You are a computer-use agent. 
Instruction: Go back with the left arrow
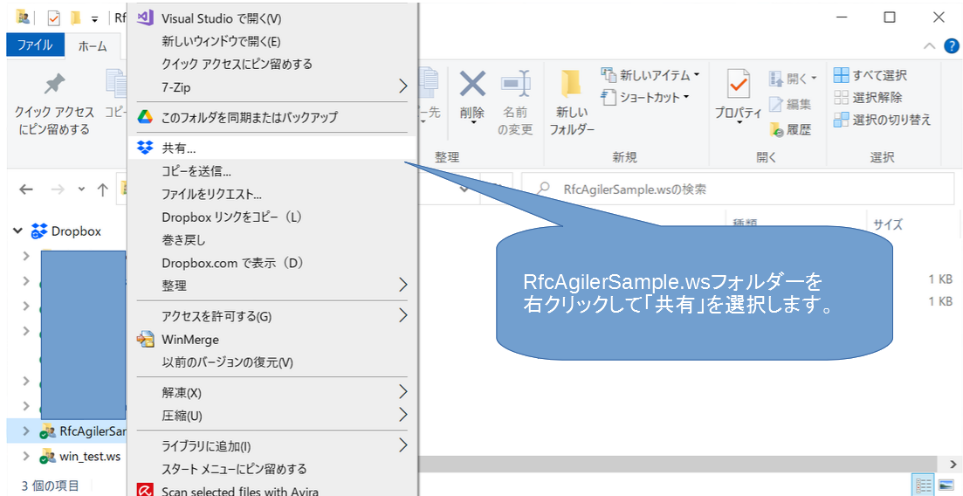[x=26, y=189]
